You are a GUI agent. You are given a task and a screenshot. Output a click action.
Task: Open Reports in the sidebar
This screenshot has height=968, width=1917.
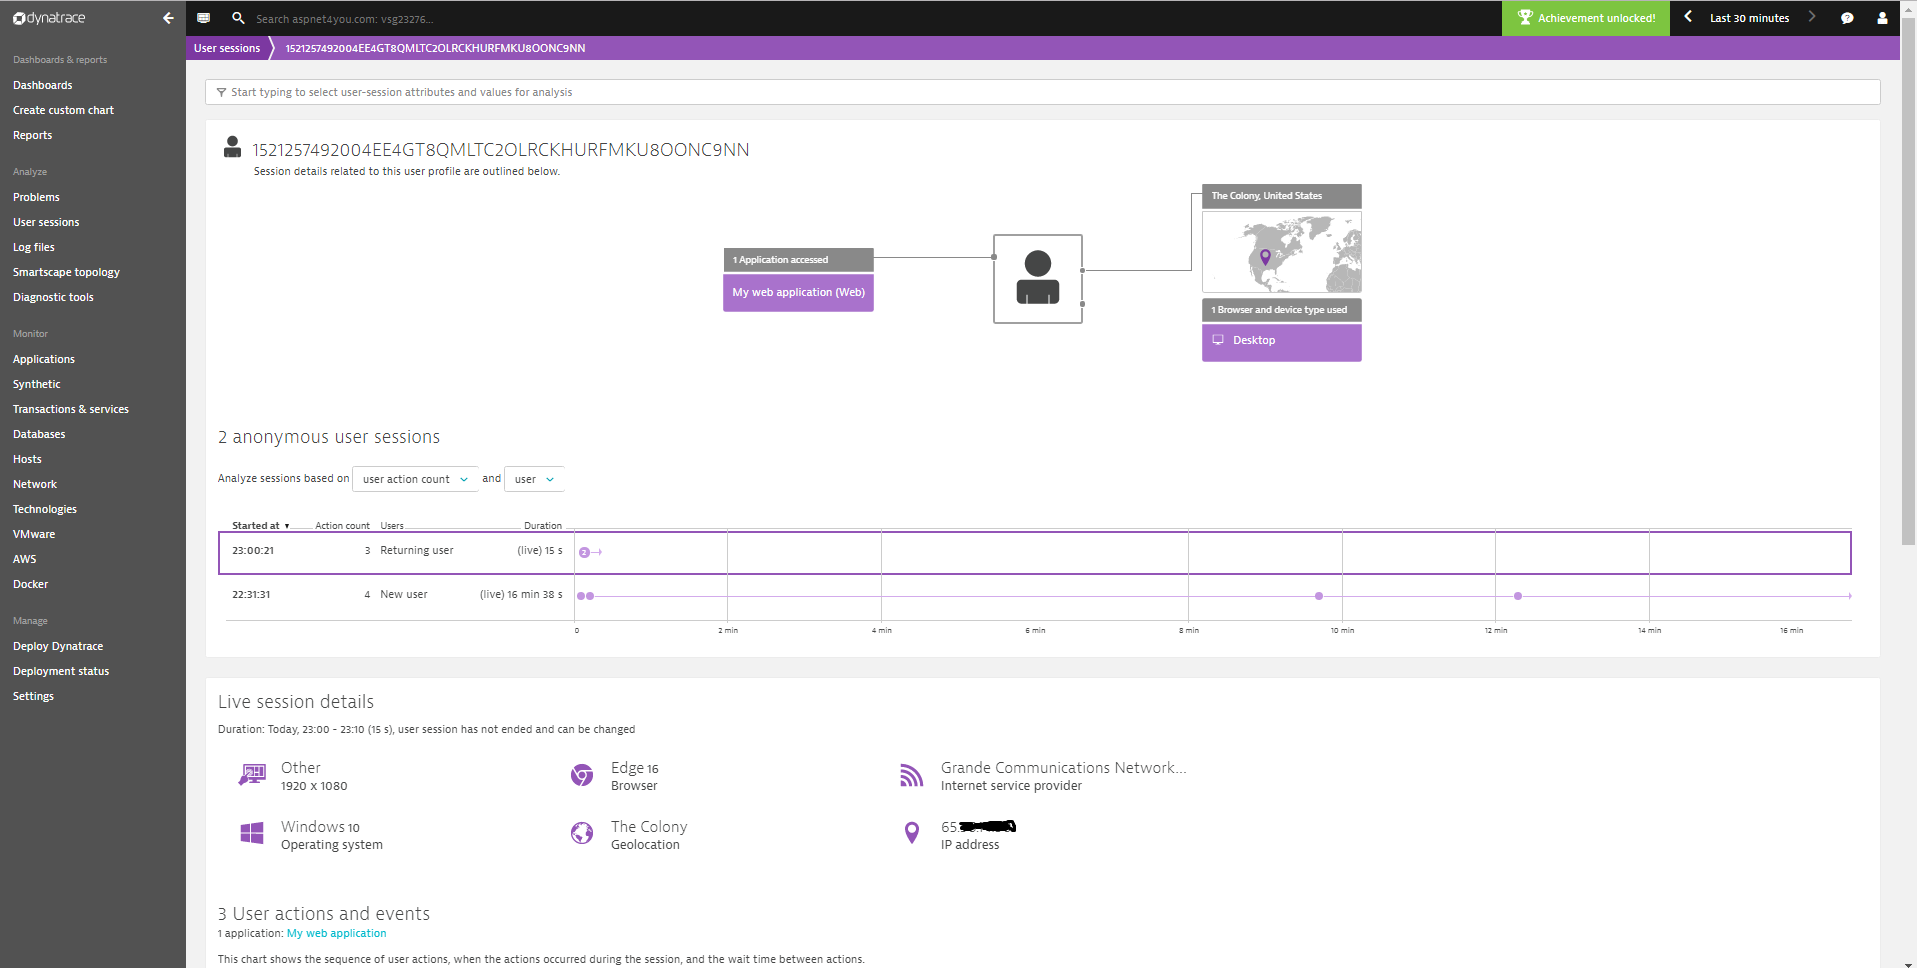click(x=33, y=135)
